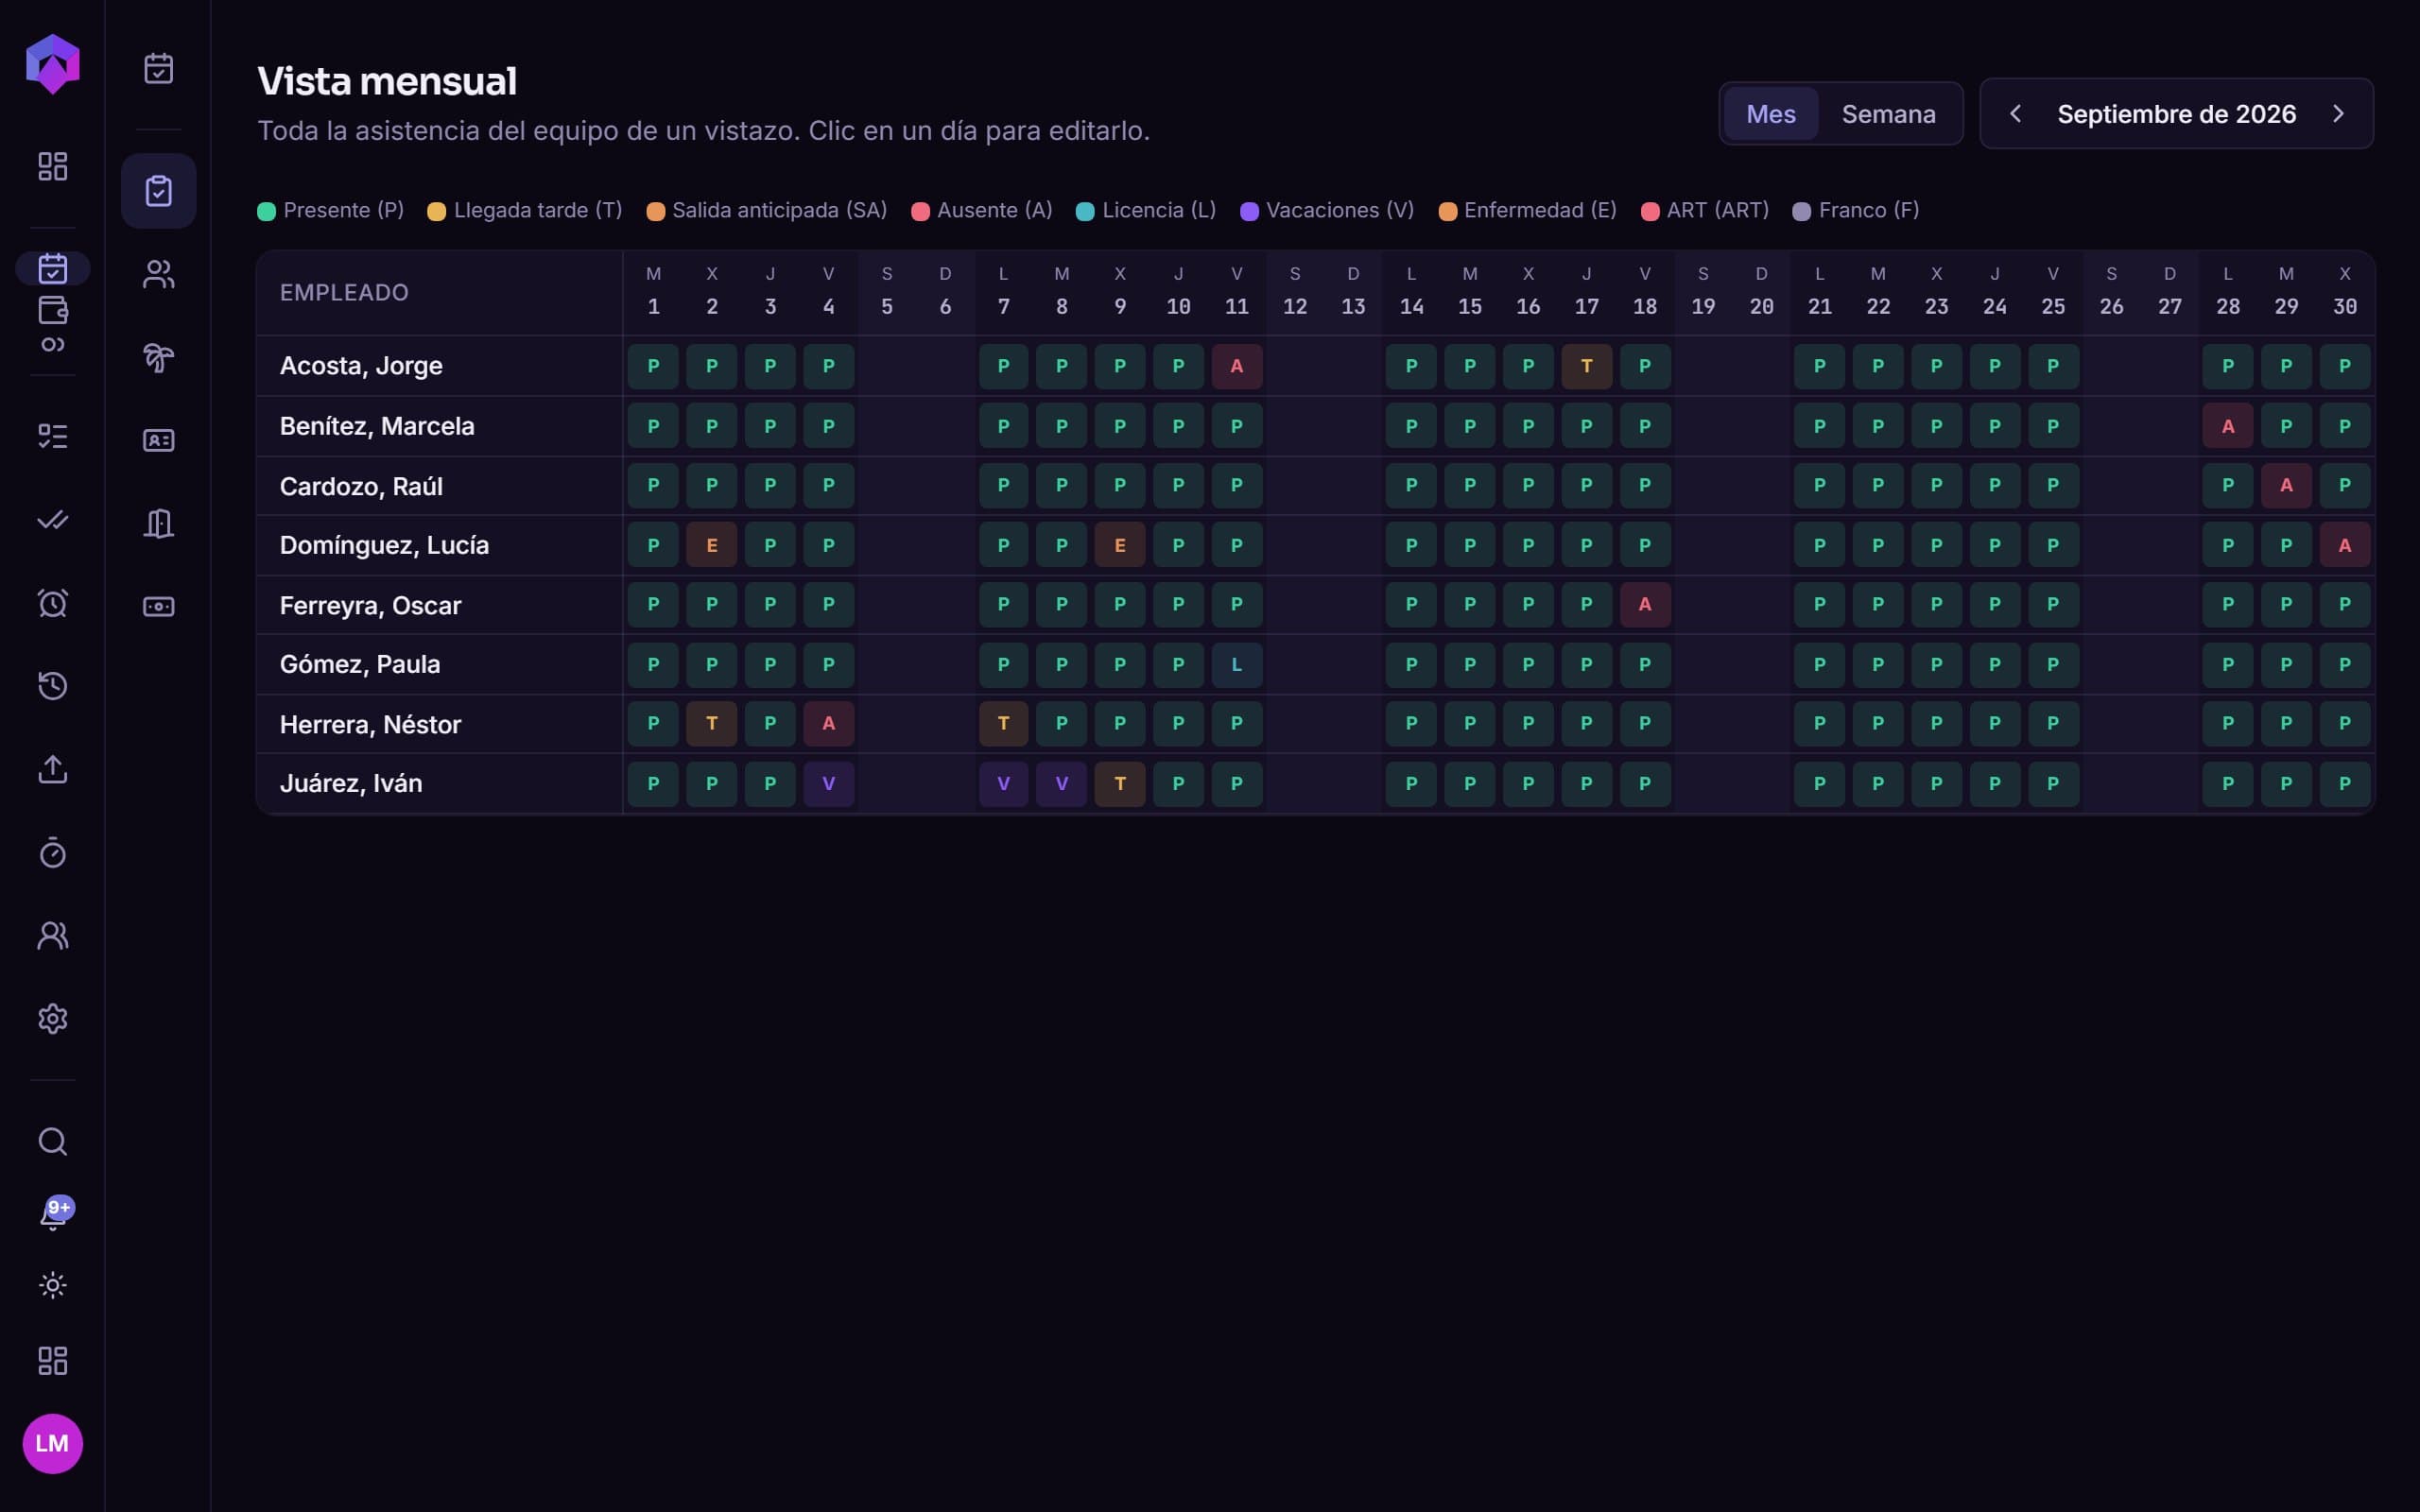Open the employees people icon in submenu
This screenshot has height=1512, width=2420.
click(x=159, y=274)
